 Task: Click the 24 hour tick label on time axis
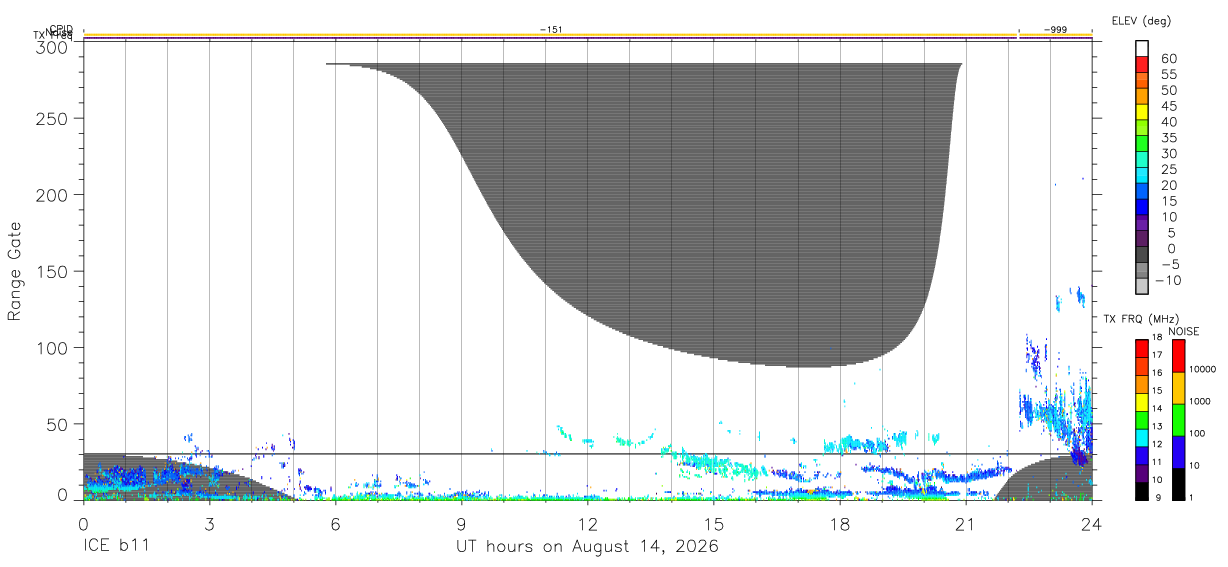tap(1092, 525)
